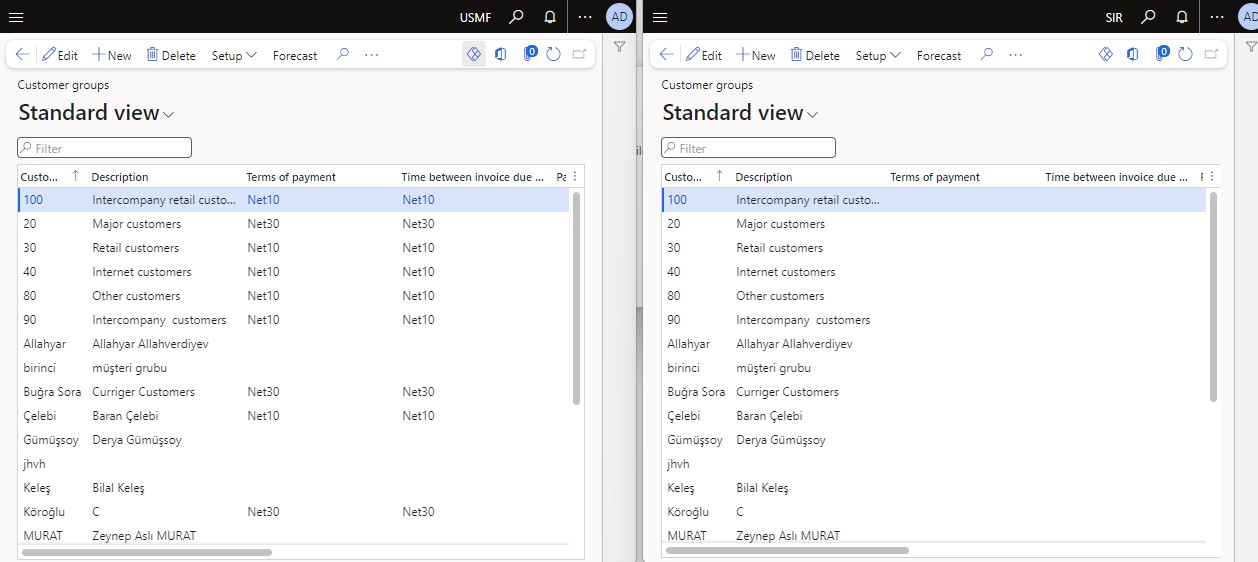Click Terms of payment header in USMF

291,177
